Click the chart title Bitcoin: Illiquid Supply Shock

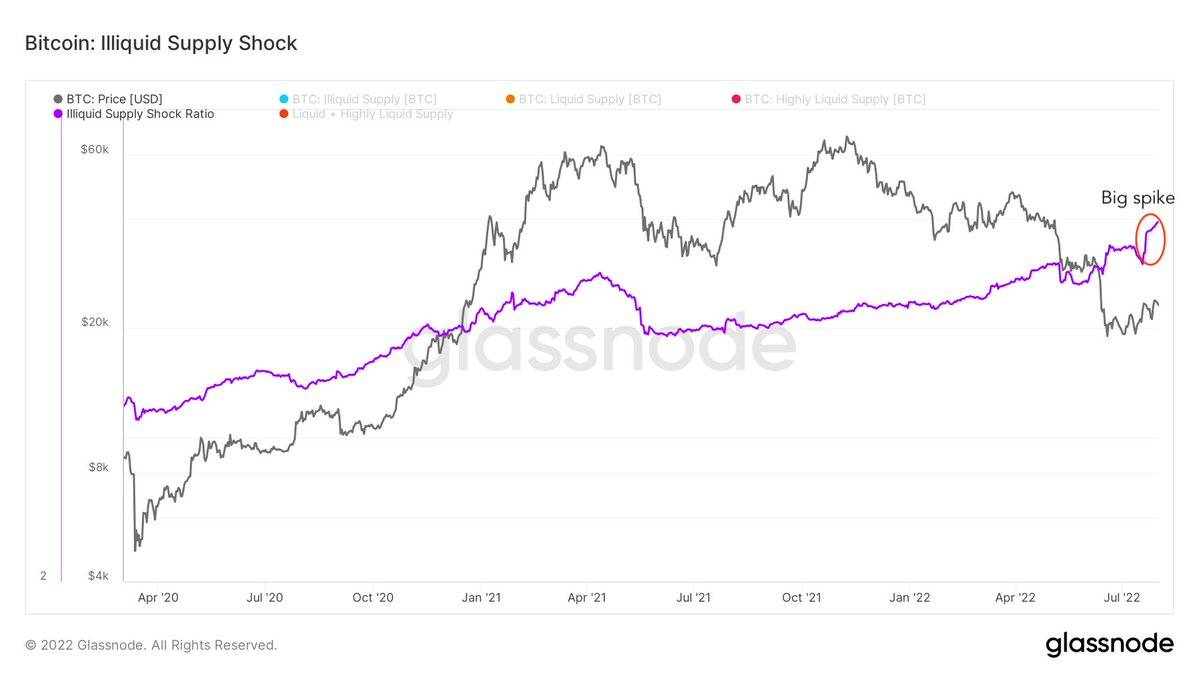click(x=160, y=44)
